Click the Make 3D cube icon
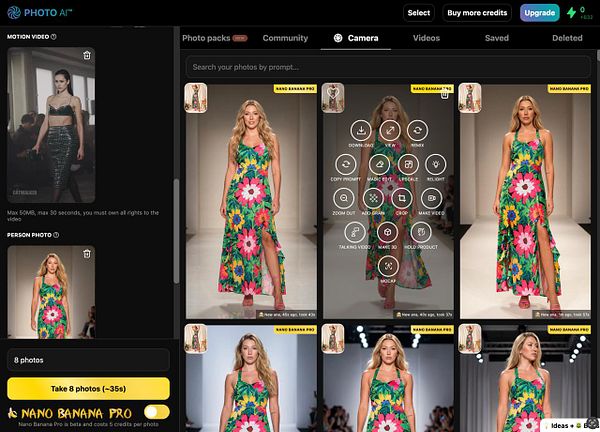The image size is (600, 432). [387, 232]
